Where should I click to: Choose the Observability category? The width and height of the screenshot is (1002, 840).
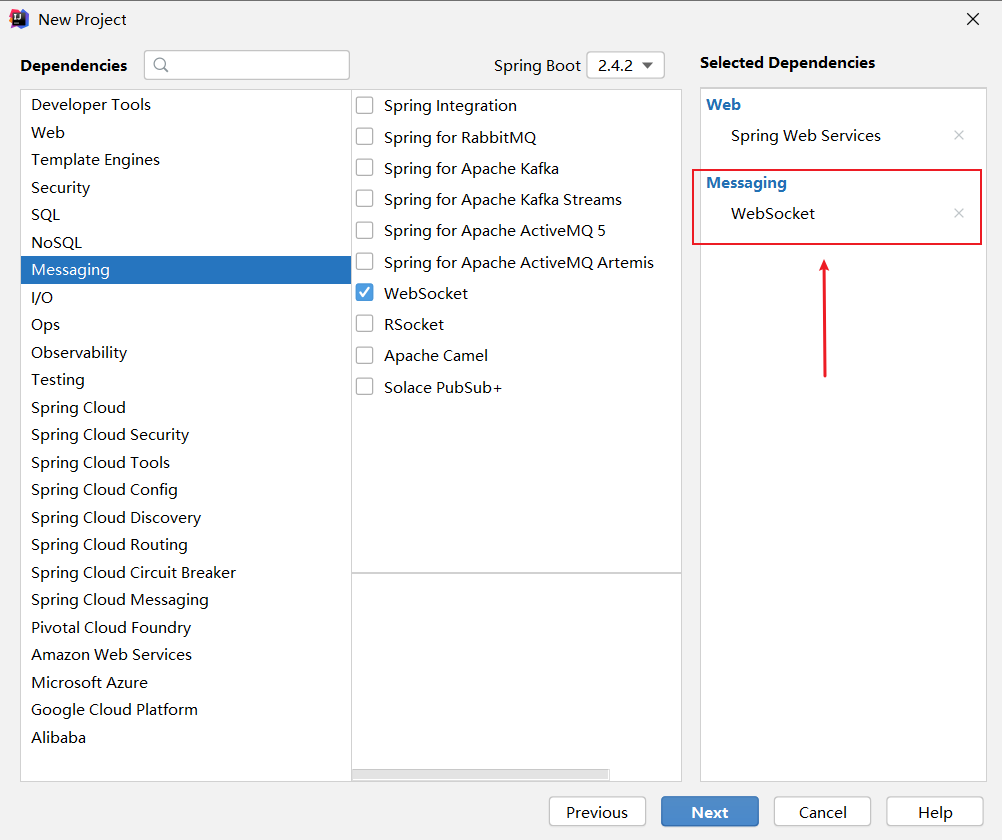(x=185, y=352)
